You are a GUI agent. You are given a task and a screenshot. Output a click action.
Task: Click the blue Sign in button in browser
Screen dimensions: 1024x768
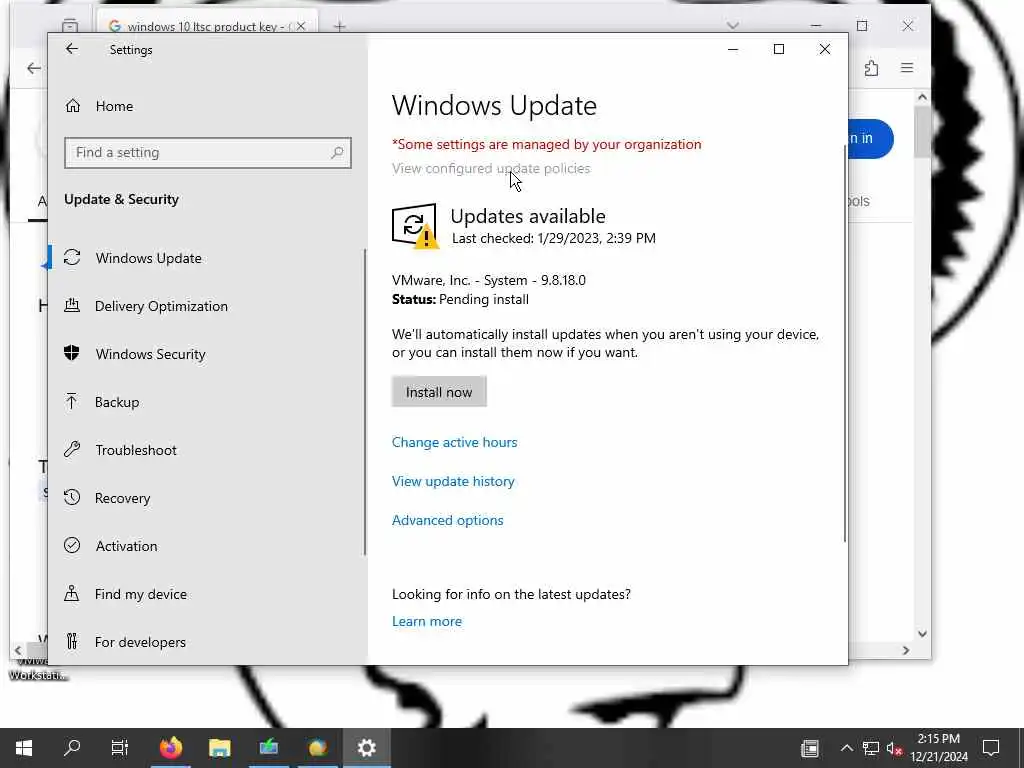click(870, 138)
